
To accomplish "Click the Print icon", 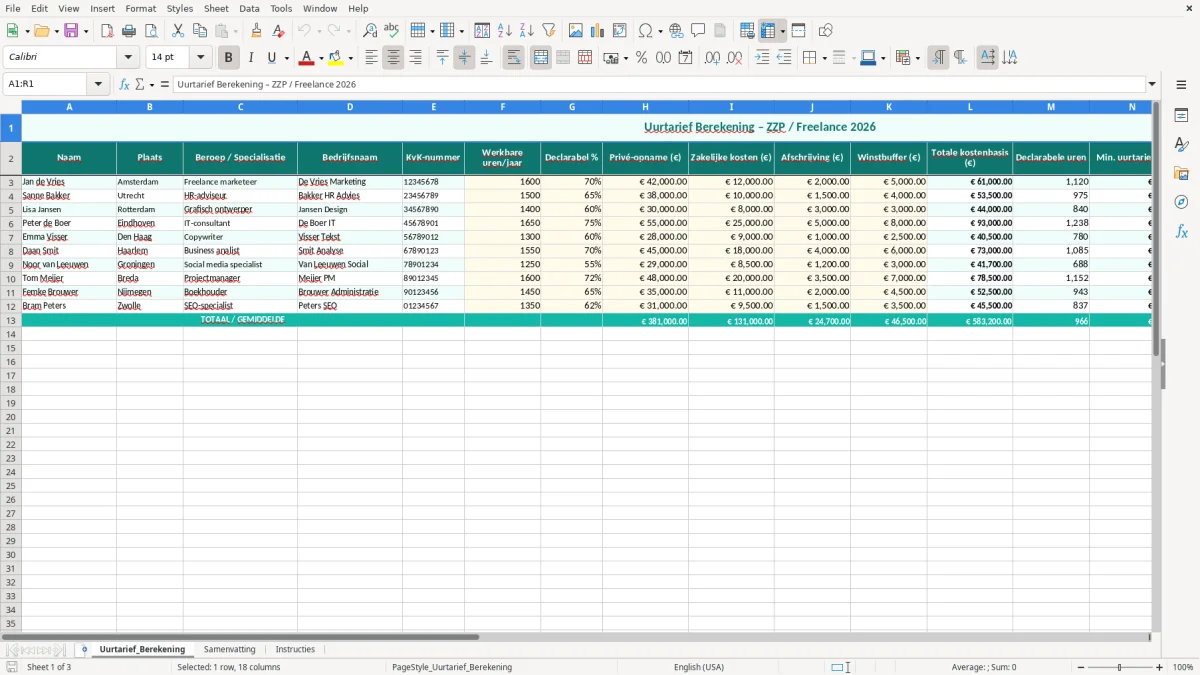I will pyautogui.click(x=129, y=31).
